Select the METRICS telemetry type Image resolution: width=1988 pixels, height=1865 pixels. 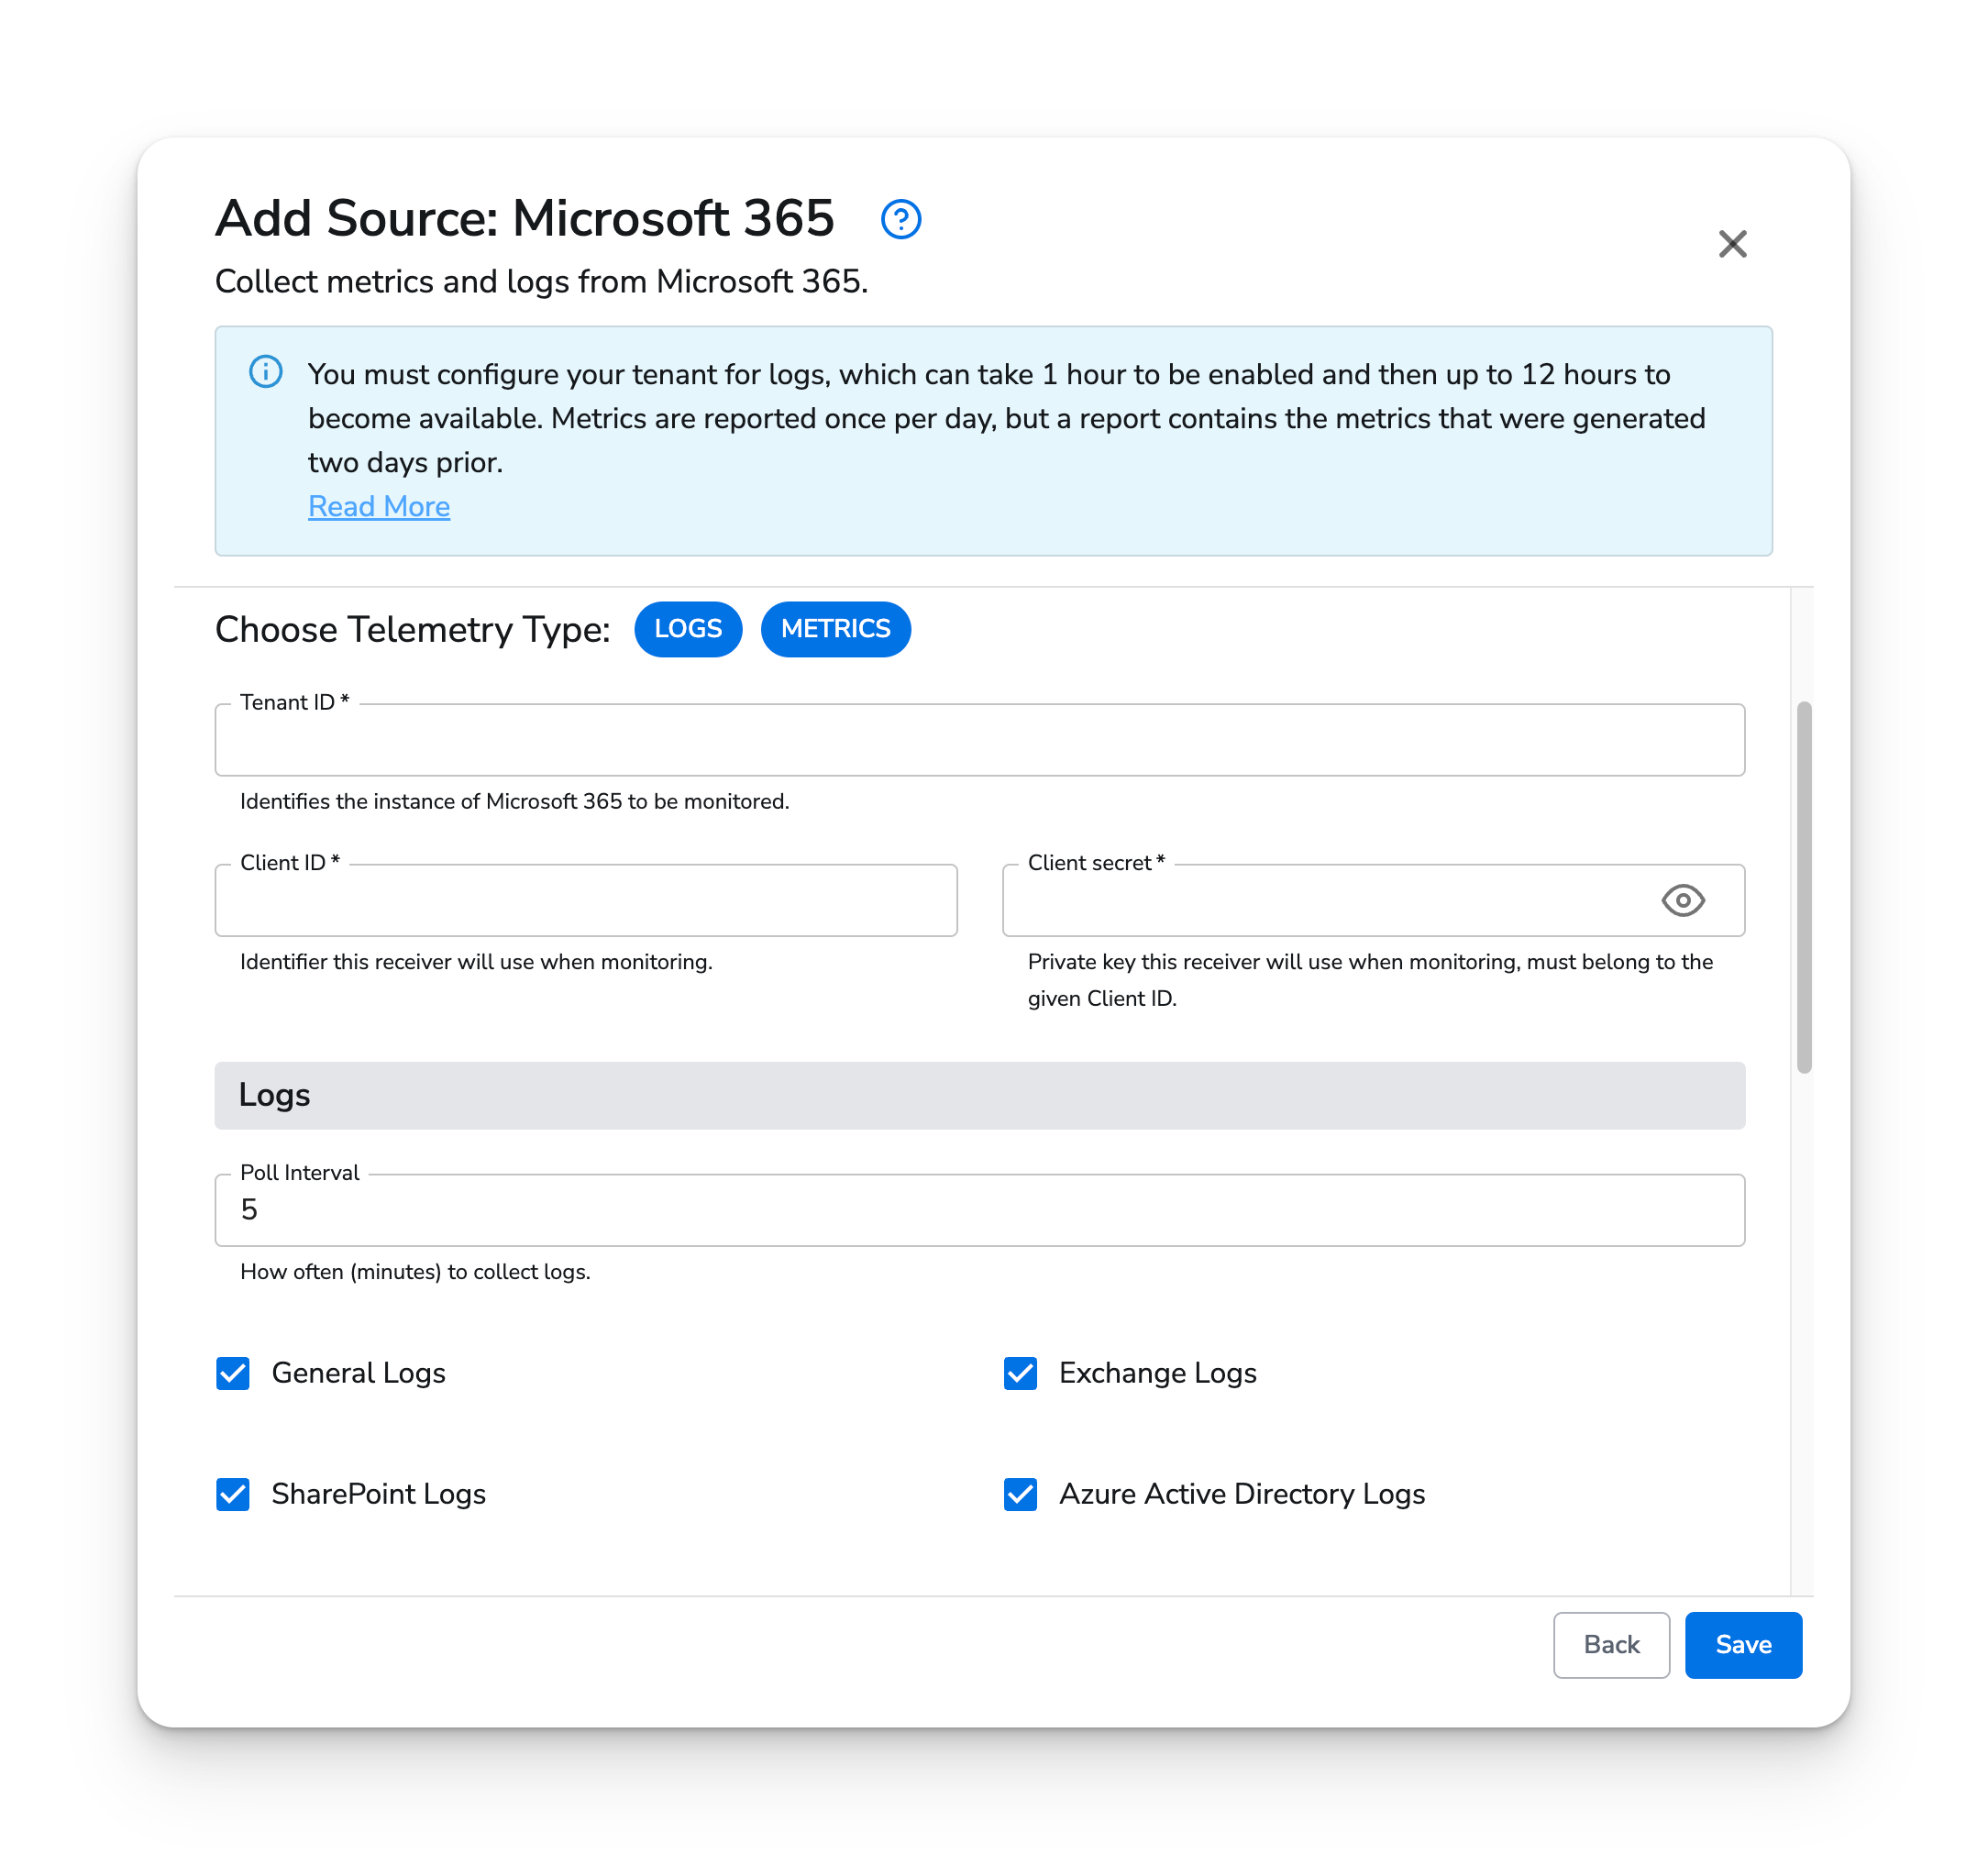click(x=836, y=629)
